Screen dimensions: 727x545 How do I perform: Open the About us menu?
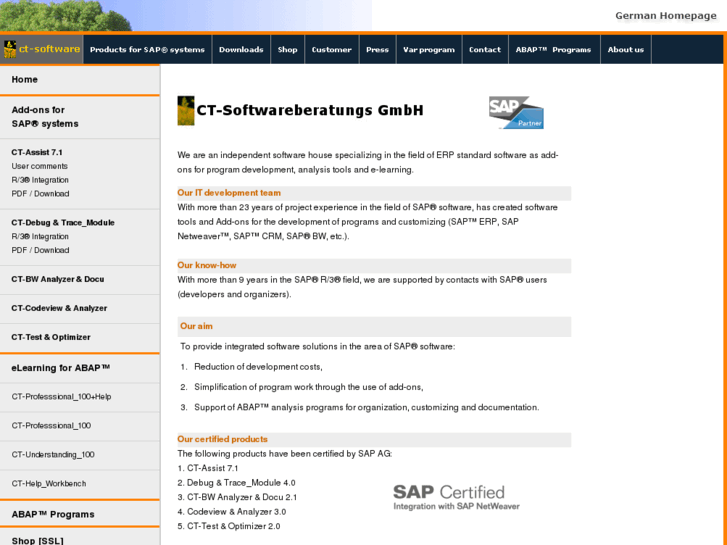(626, 50)
